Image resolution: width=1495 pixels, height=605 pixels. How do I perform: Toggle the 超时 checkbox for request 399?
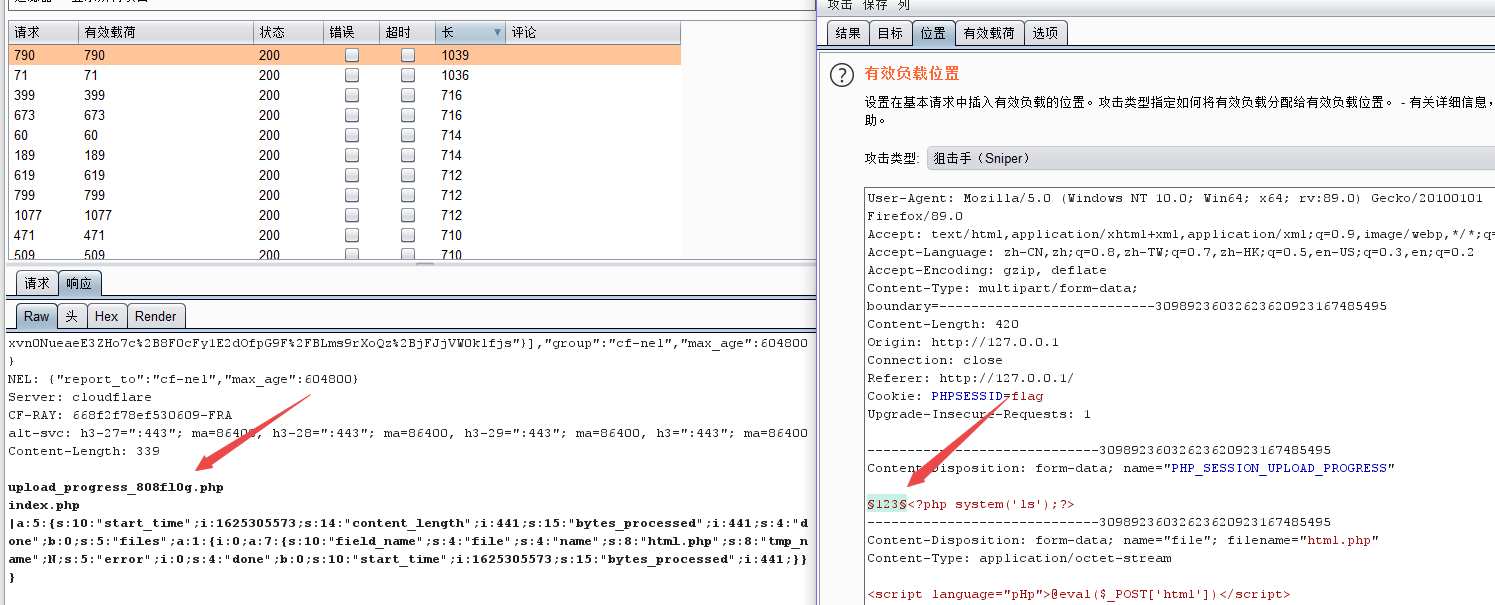coord(408,95)
